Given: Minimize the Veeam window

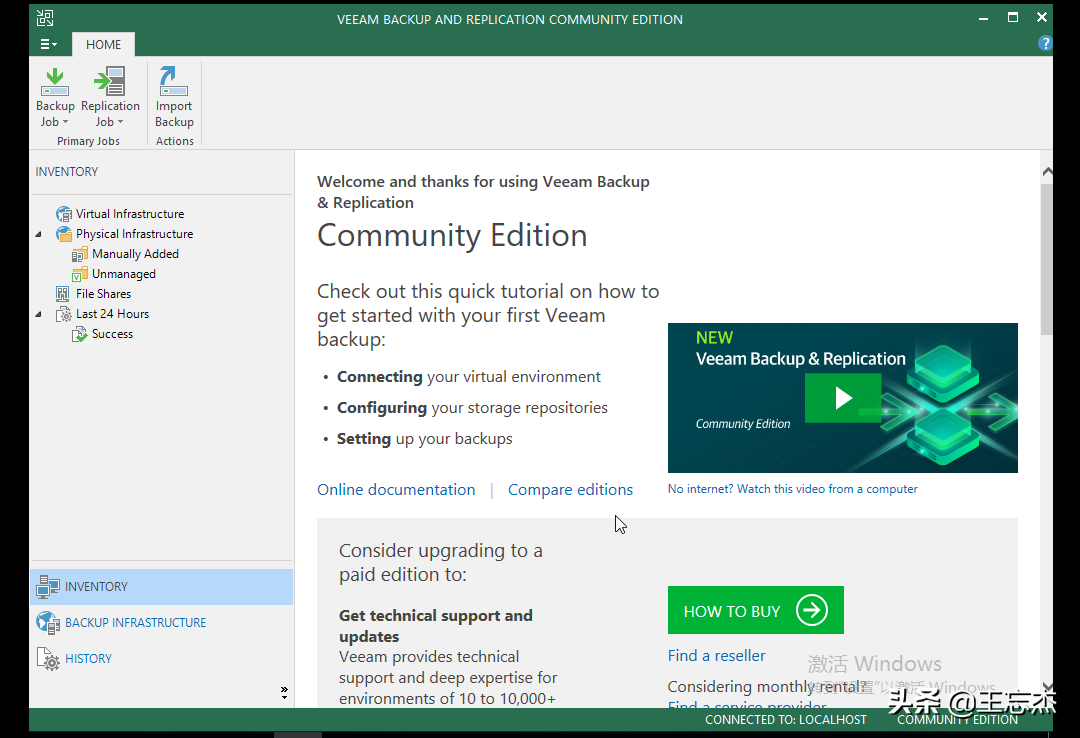Looking at the screenshot, I should click(984, 18).
